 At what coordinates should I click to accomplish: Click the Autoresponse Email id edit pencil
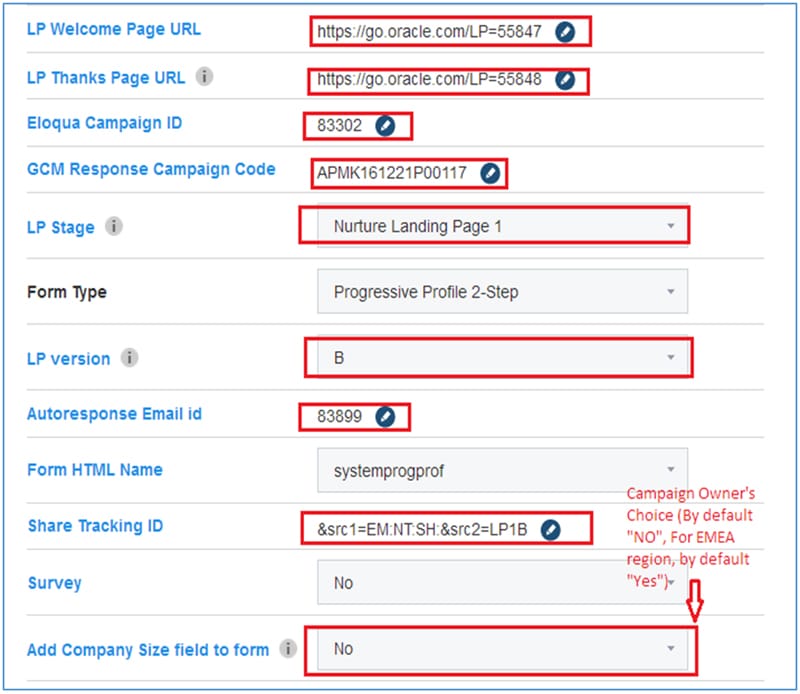(385, 416)
